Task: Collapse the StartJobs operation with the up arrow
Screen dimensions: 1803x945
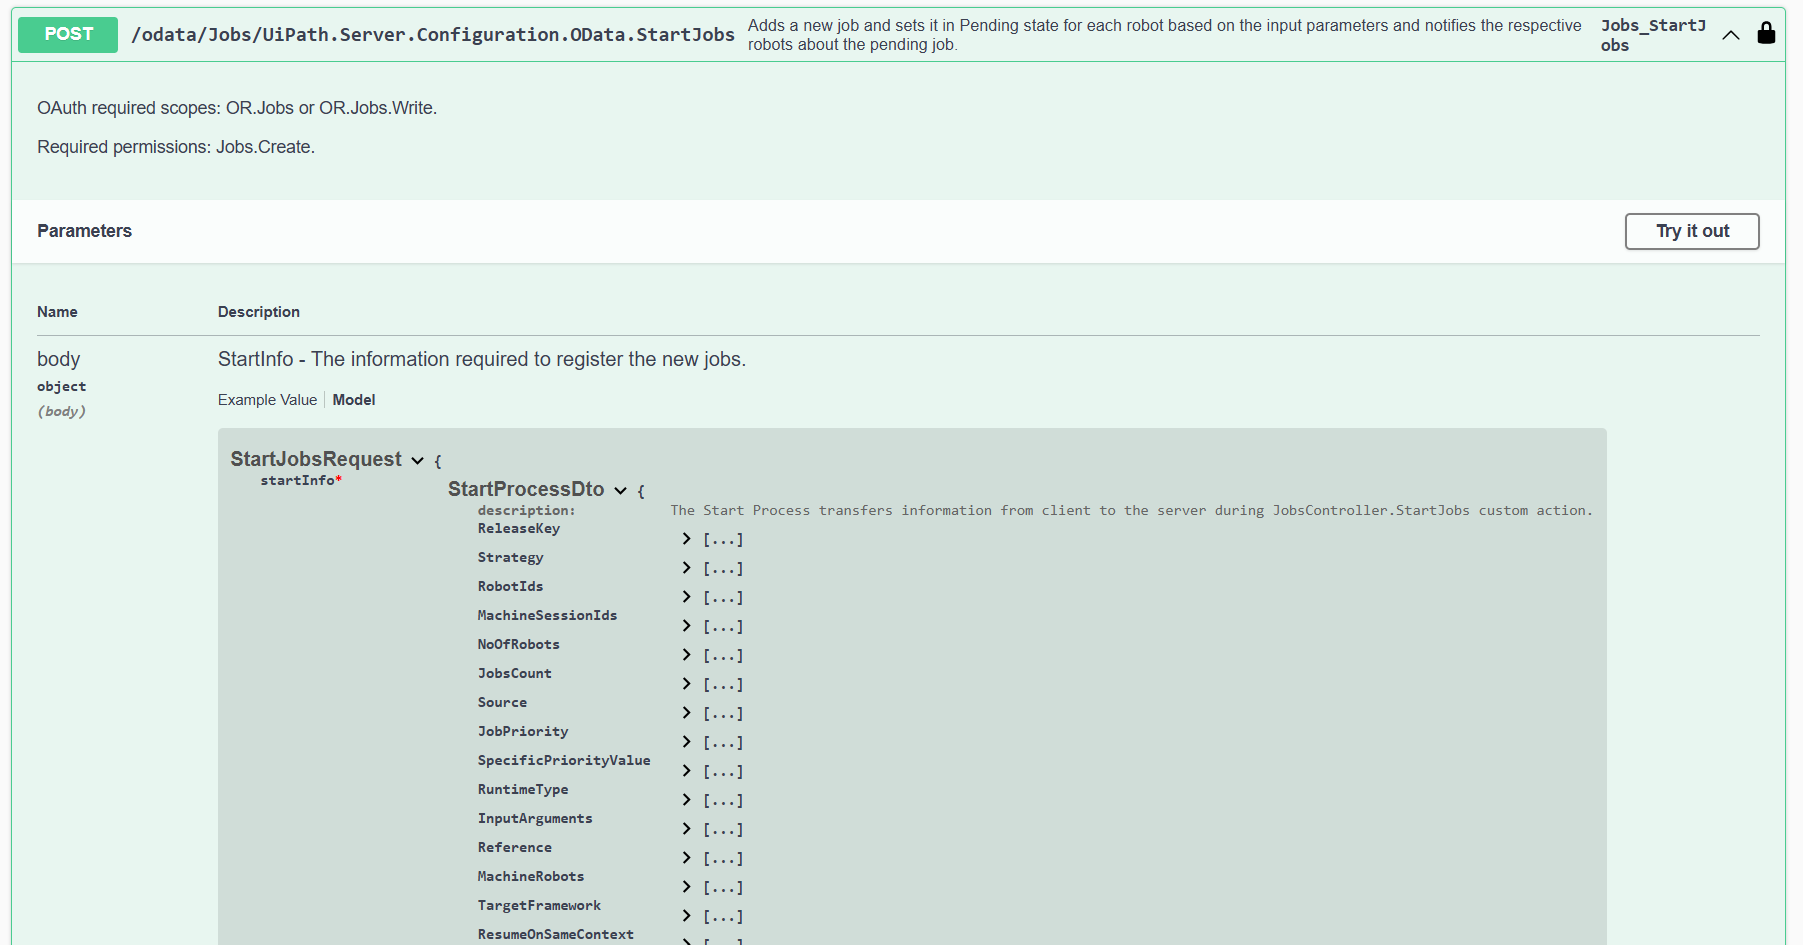Action: pyautogui.click(x=1731, y=35)
